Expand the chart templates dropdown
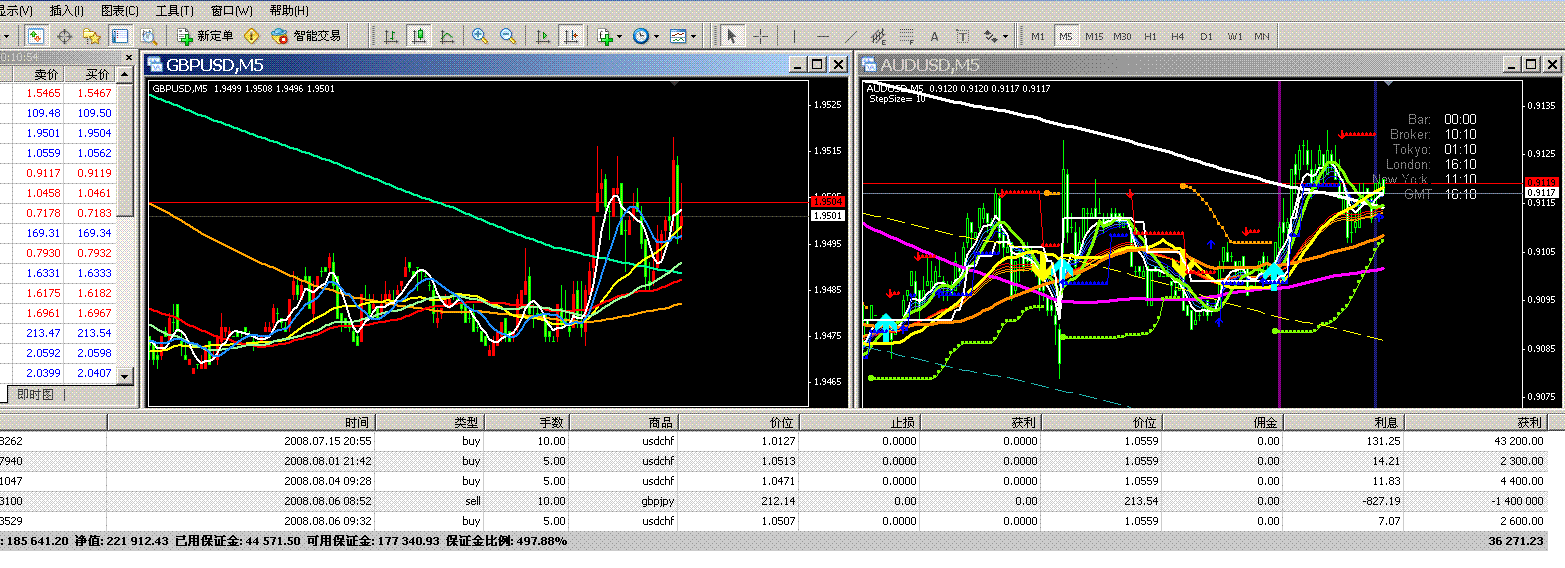1565x568 pixels. (695, 36)
